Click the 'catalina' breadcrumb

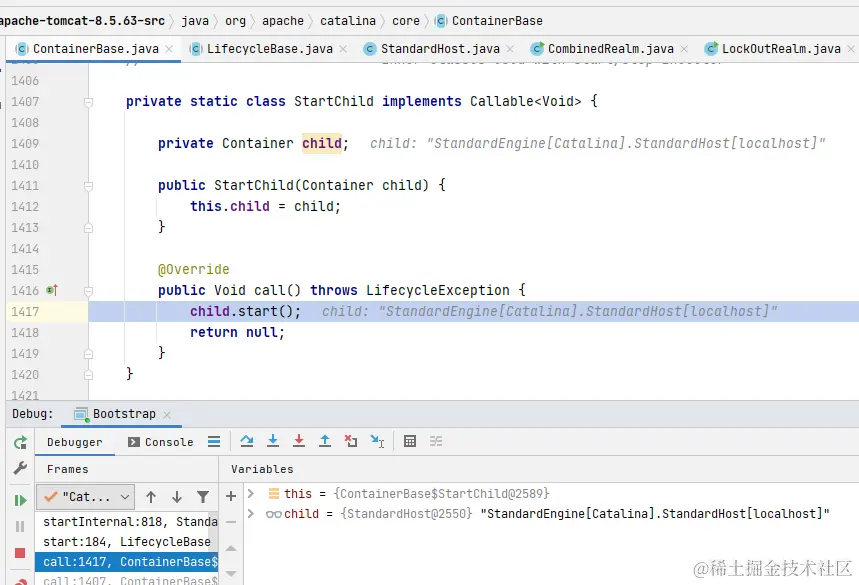point(348,21)
